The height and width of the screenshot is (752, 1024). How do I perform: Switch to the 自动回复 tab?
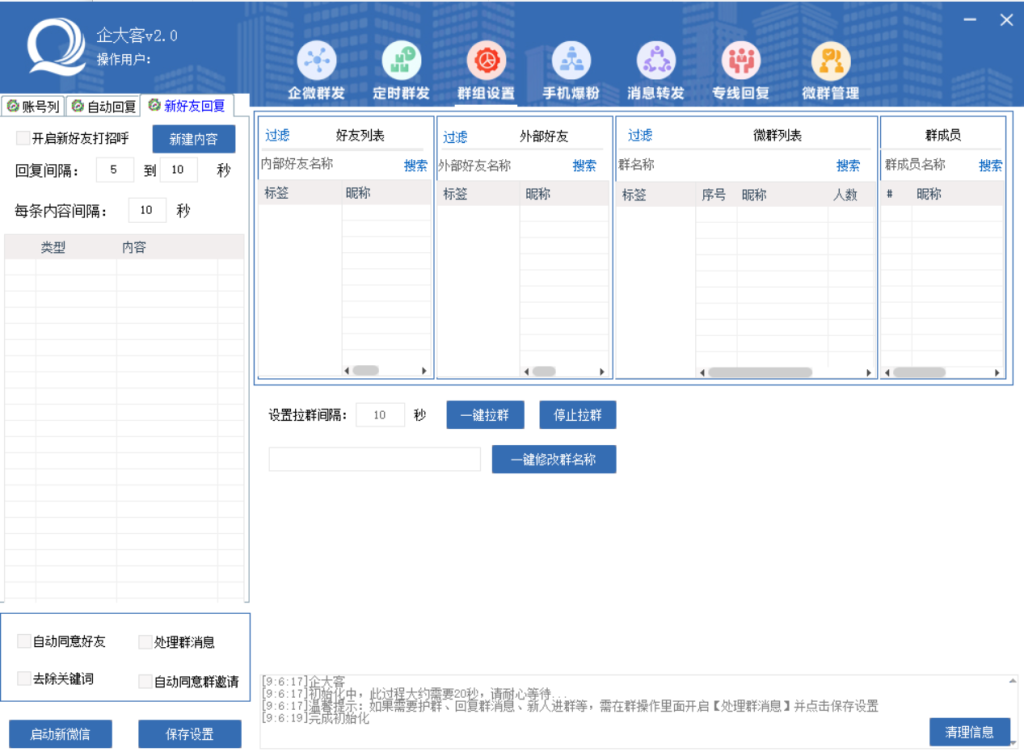pyautogui.click(x=103, y=106)
